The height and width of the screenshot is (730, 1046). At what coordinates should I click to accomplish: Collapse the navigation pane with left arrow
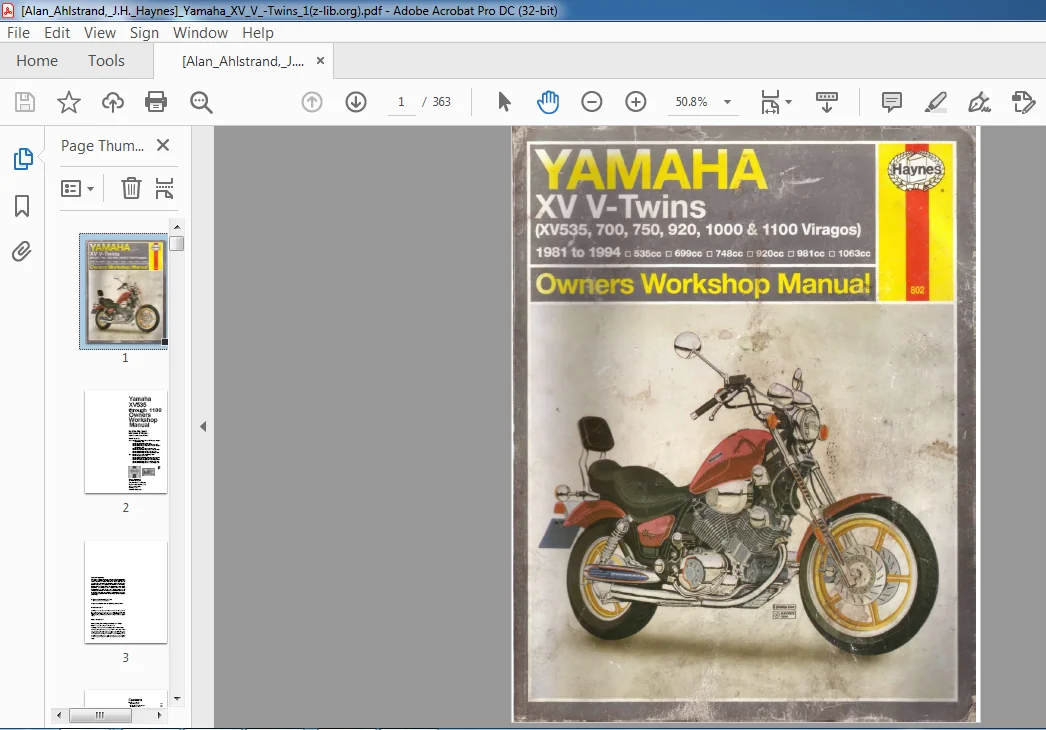(x=203, y=426)
